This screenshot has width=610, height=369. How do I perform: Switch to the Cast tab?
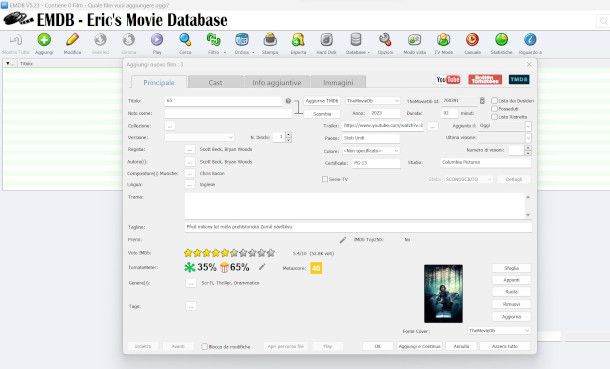215,82
